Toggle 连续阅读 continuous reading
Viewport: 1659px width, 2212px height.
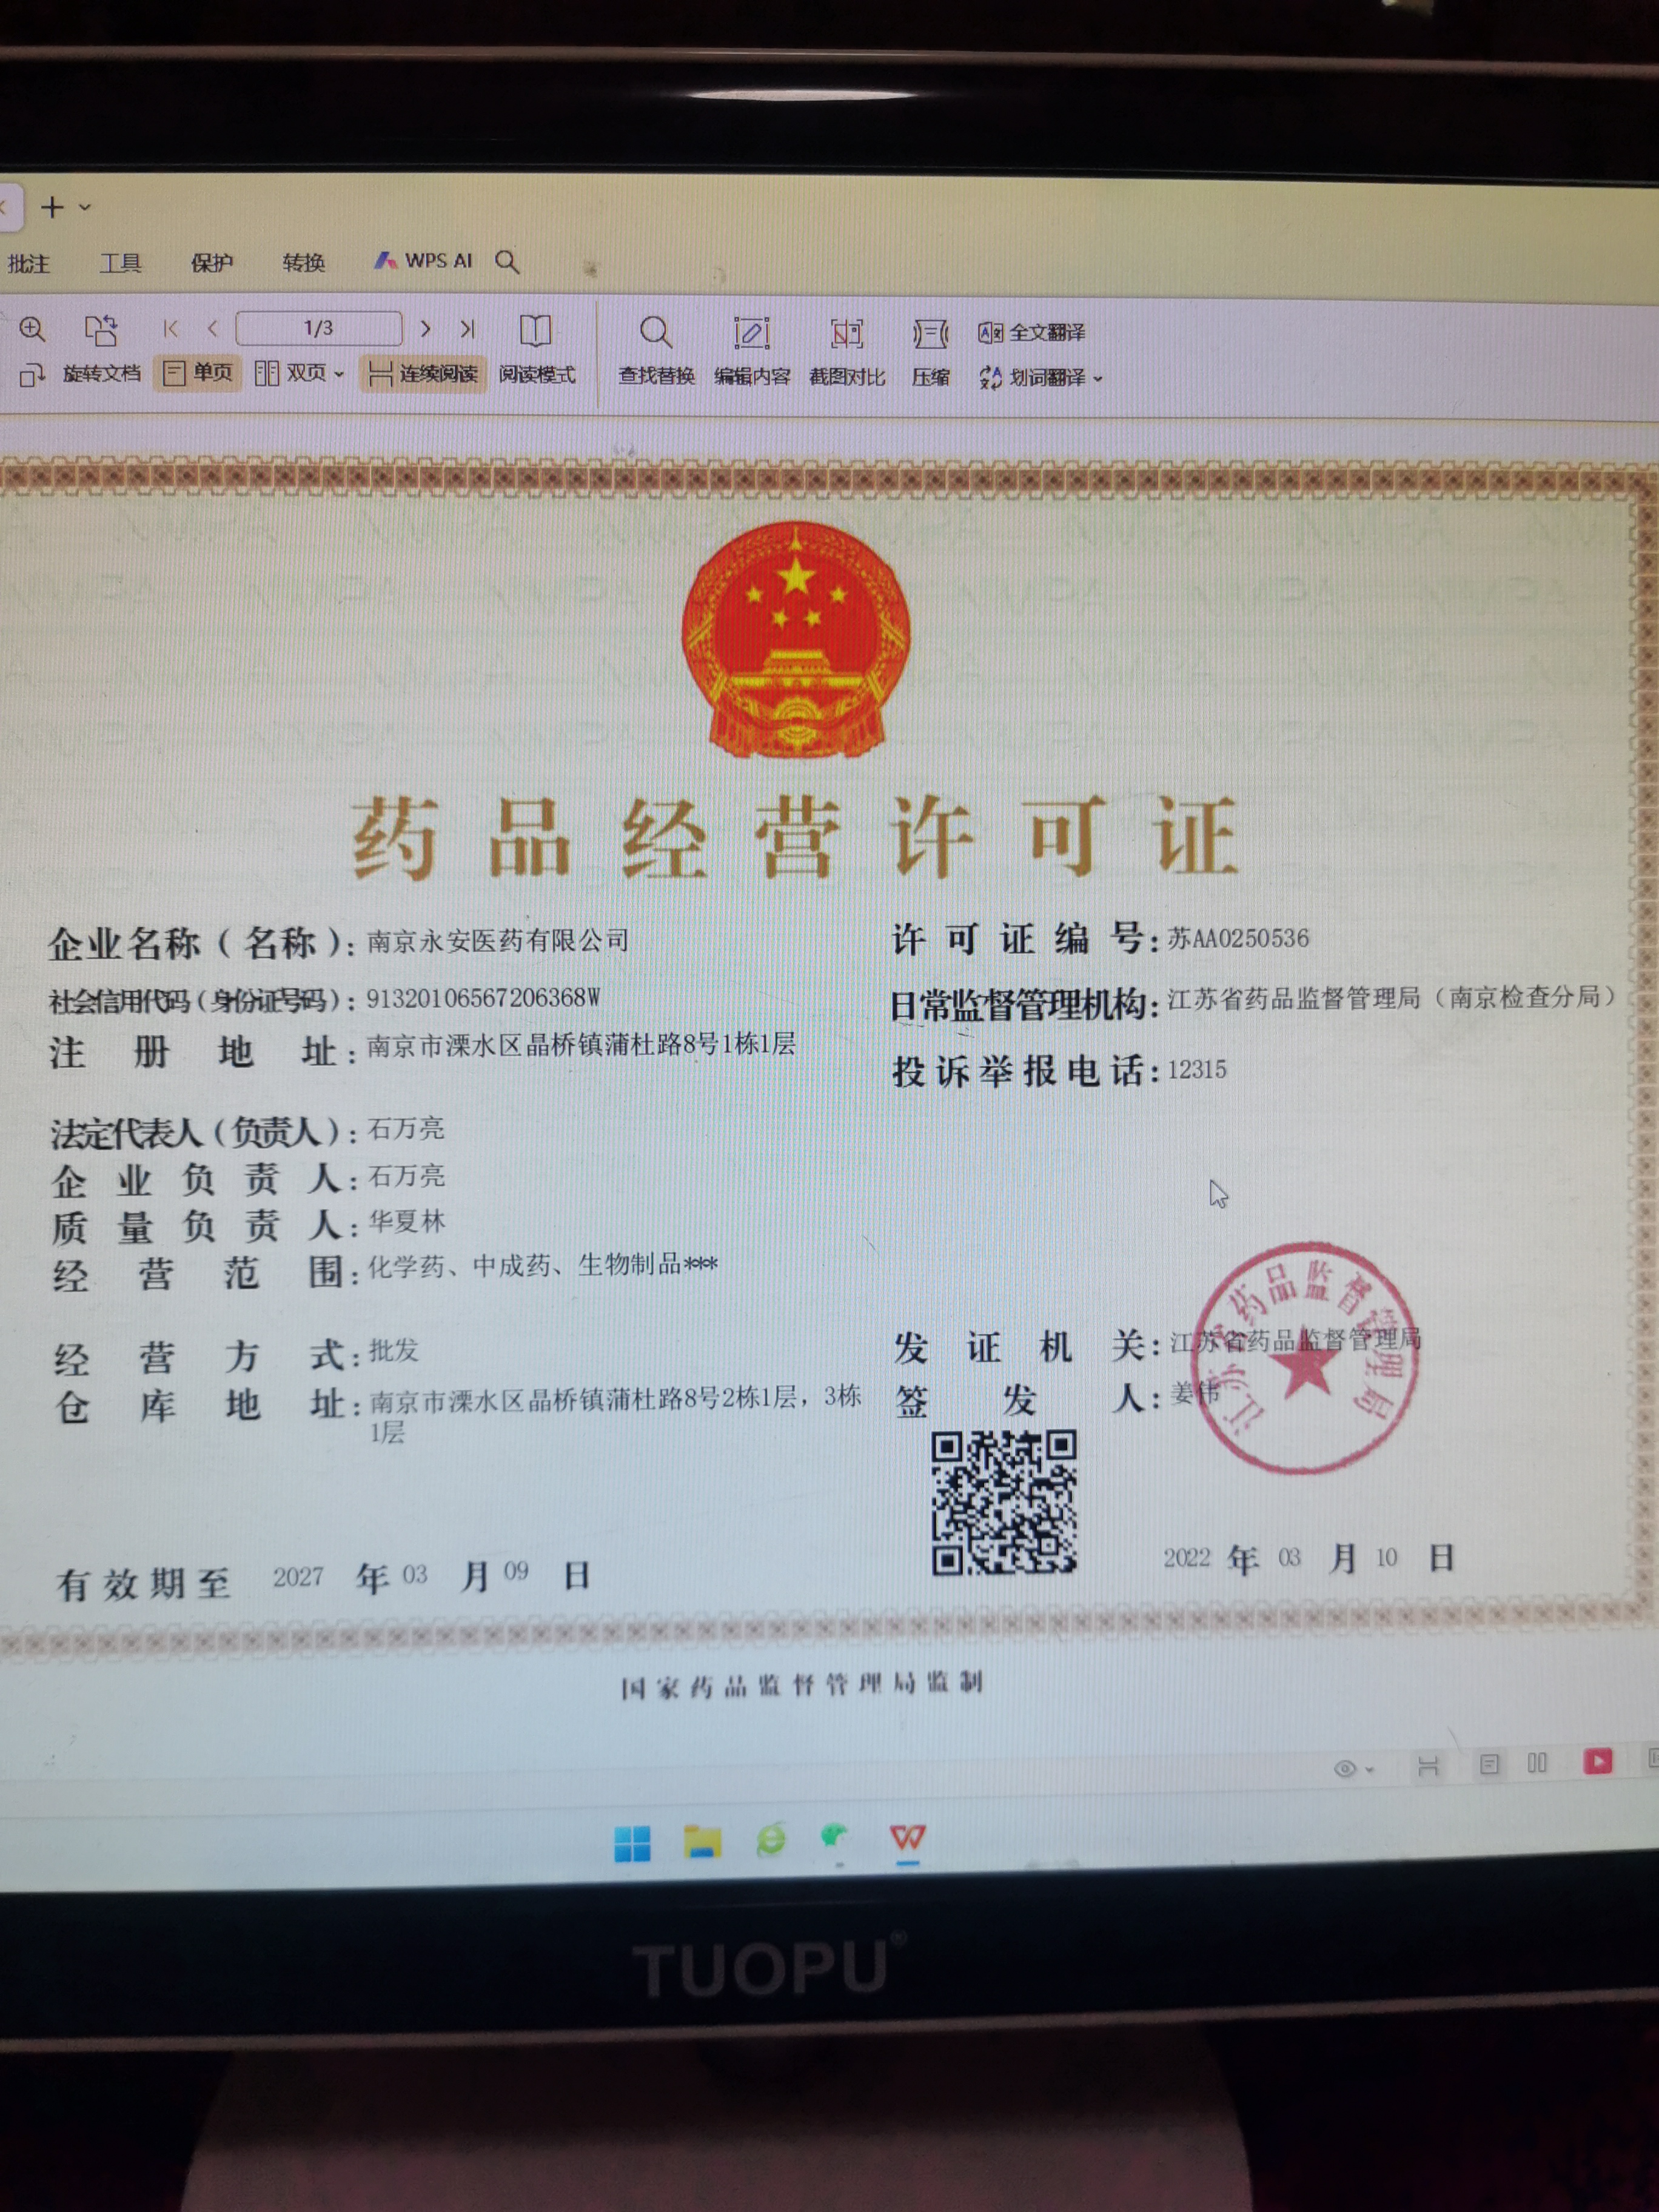pyautogui.click(x=423, y=374)
